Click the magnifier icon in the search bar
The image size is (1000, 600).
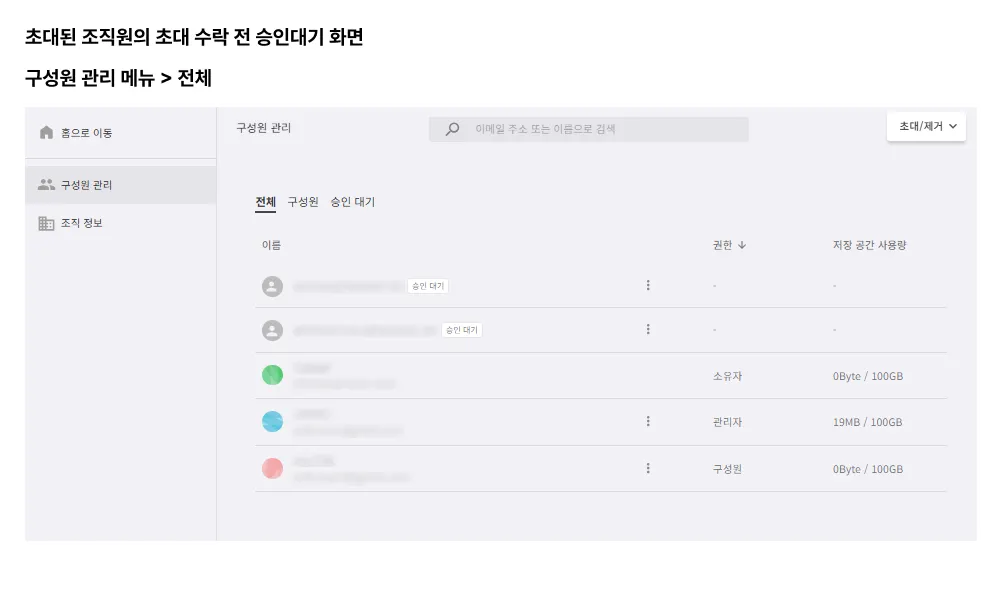[452, 129]
